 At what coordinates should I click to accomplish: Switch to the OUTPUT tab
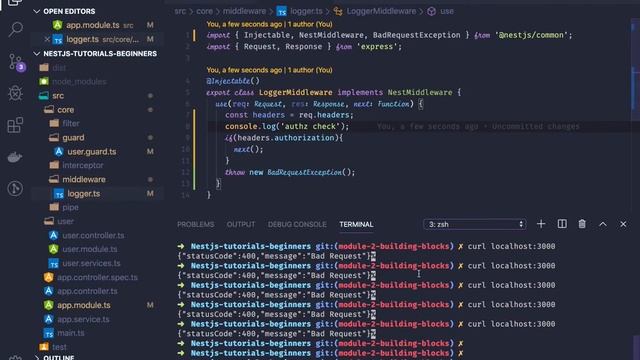coord(241,224)
